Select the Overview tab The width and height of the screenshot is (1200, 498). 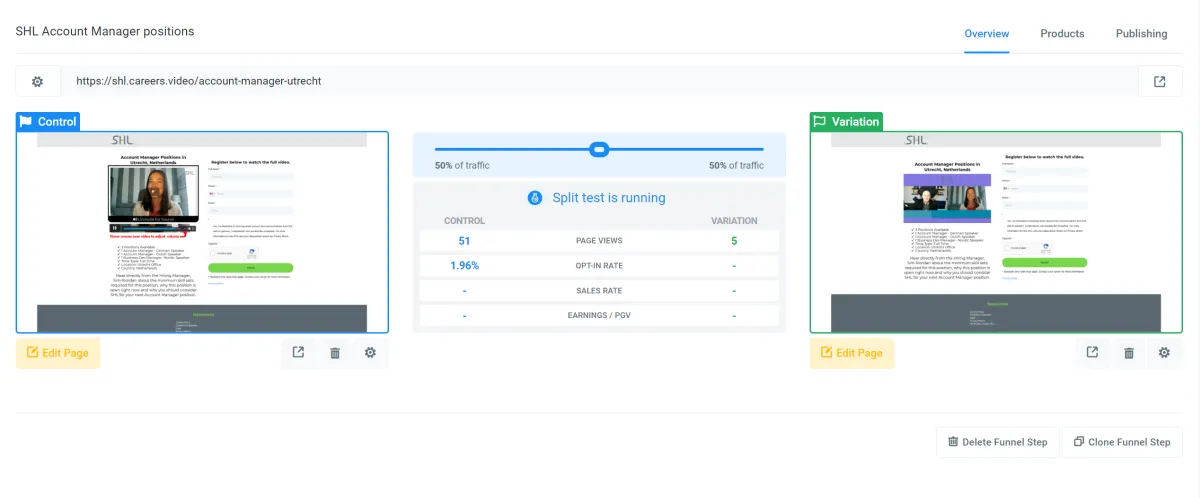pyautogui.click(x=986, y=33)
